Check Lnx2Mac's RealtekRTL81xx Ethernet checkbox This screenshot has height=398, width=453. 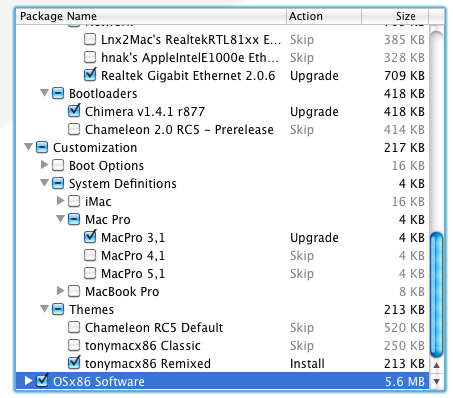[90, 39]
